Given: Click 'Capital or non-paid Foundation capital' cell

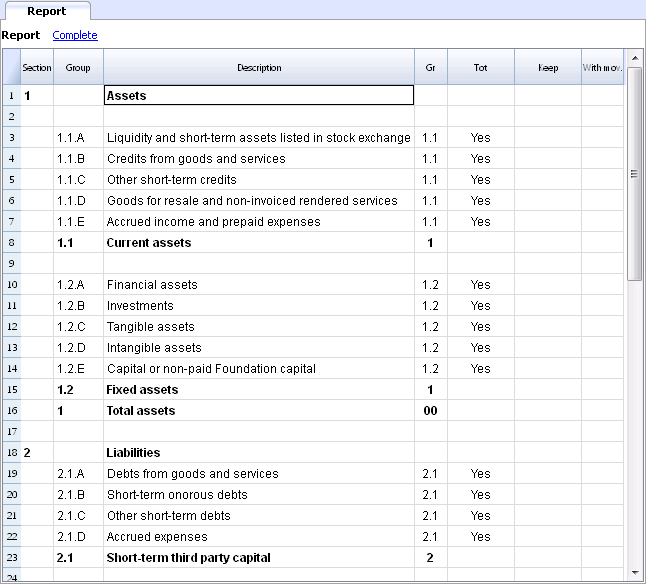Looking at the screenshot, I should (259, 369).
